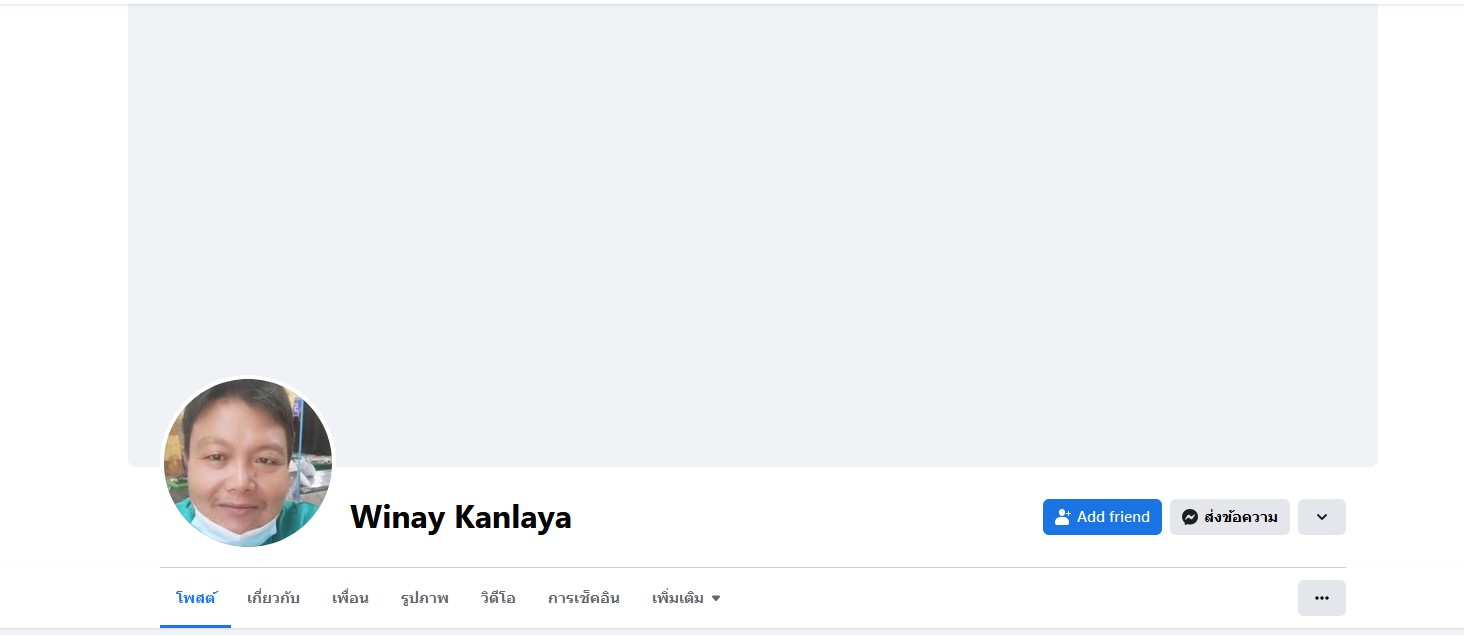Click the person-plus icon in Add friend
Image resolution: width=1464 pixels, height=635 pixels.
coord(1063,517)
